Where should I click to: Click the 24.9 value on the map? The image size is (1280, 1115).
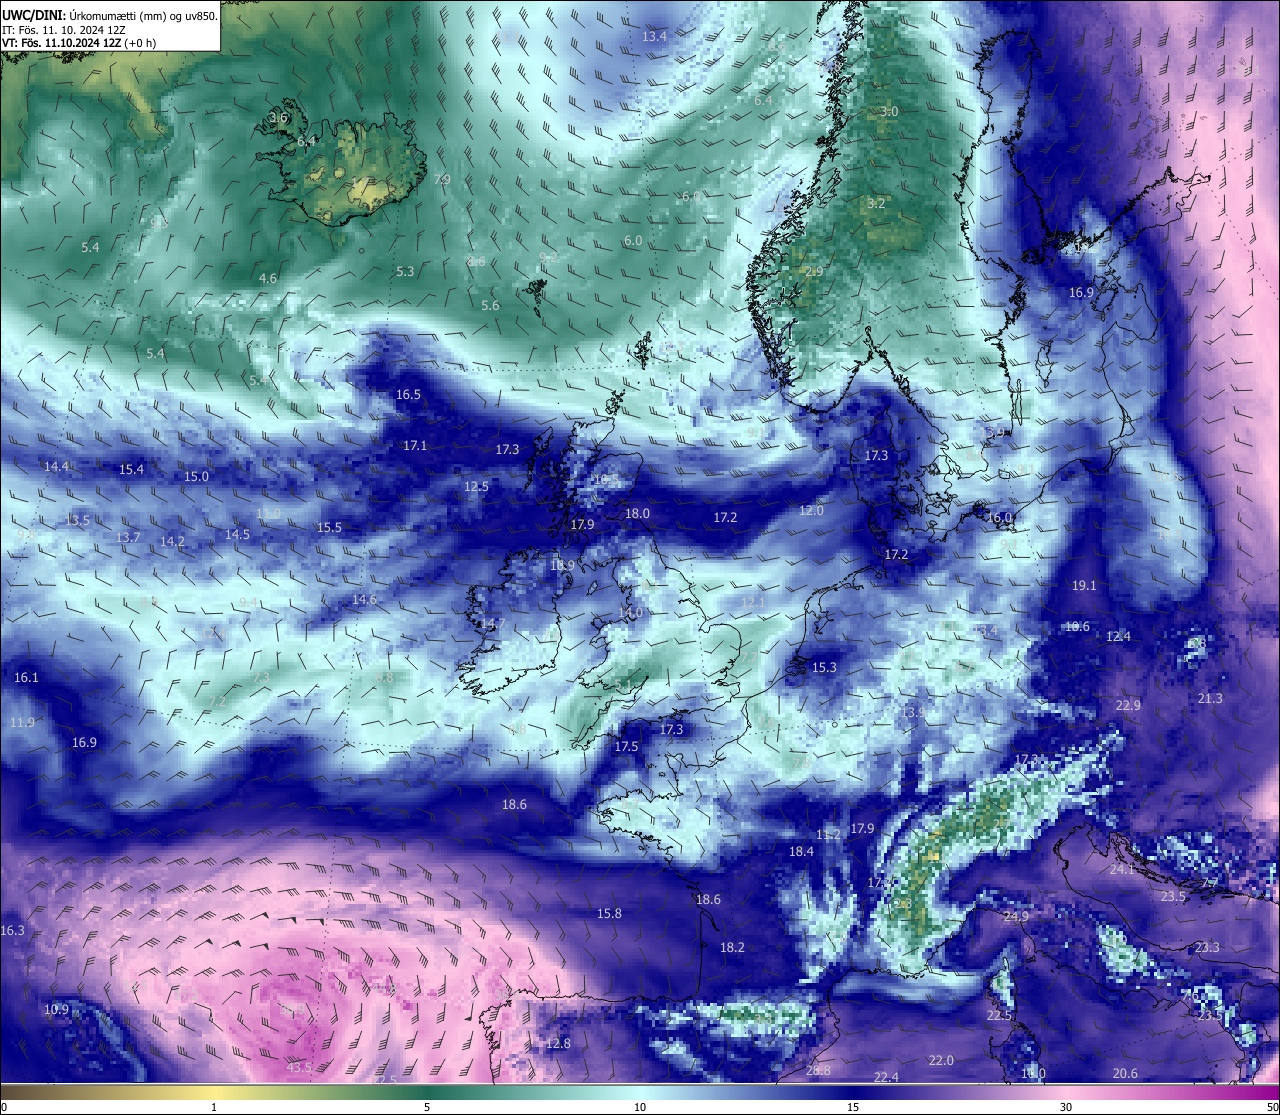(1016, 916)
